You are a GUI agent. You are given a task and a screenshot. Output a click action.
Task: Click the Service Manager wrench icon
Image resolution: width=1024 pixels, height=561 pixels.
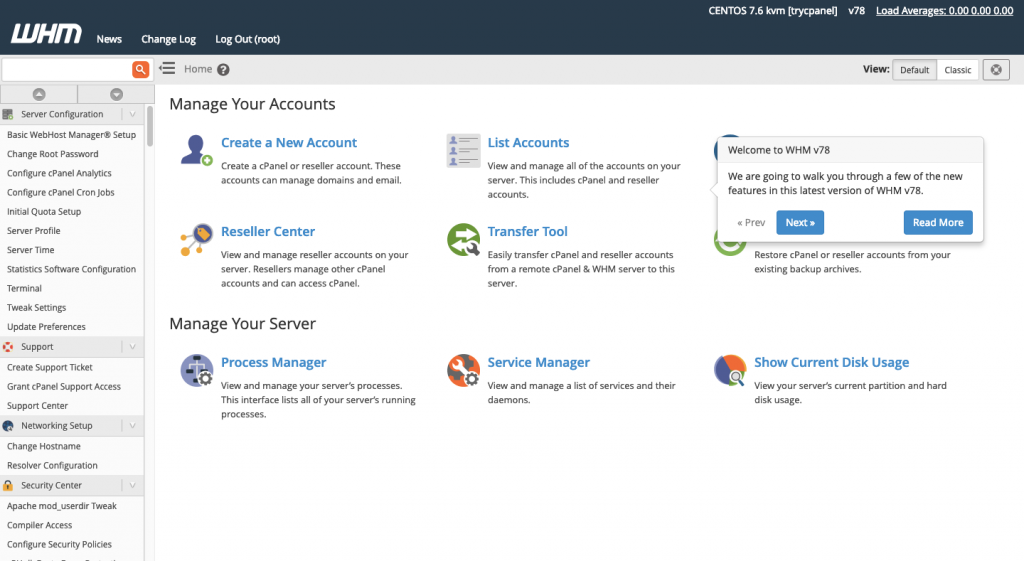463,370
